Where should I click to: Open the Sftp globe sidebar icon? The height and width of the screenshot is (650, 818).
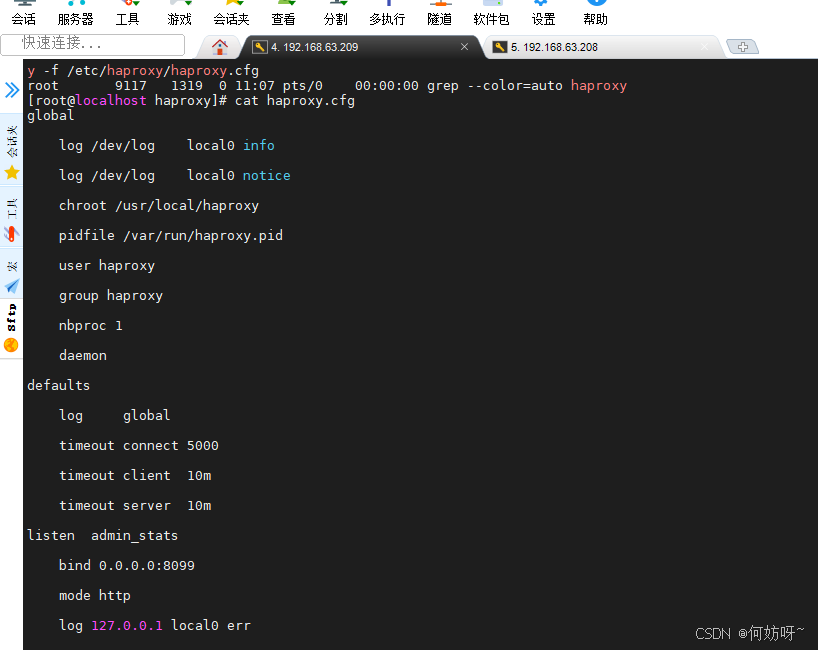pos(11,345)
